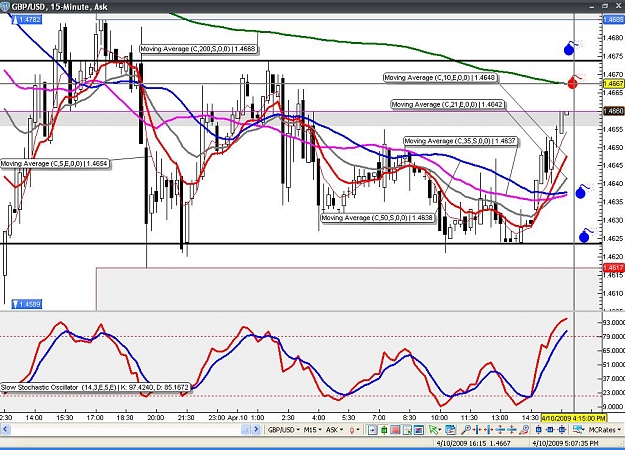Click the first vertical zoom icon
625x450 pixels.
pyautogui.click(x=500, y=430)
